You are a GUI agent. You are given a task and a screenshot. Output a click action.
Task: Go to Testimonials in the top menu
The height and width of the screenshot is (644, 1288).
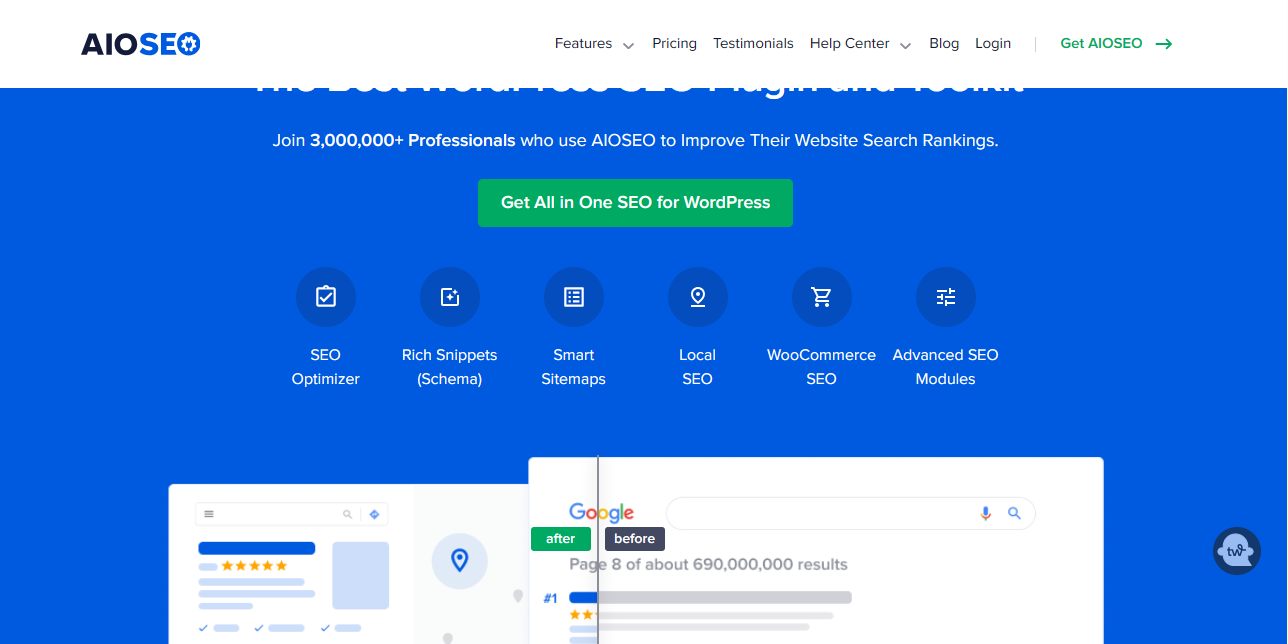753,44
